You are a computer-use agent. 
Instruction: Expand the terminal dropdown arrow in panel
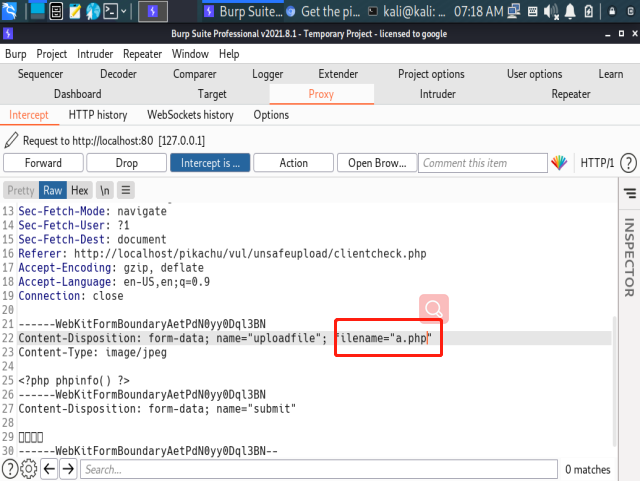tap(124, 11)
